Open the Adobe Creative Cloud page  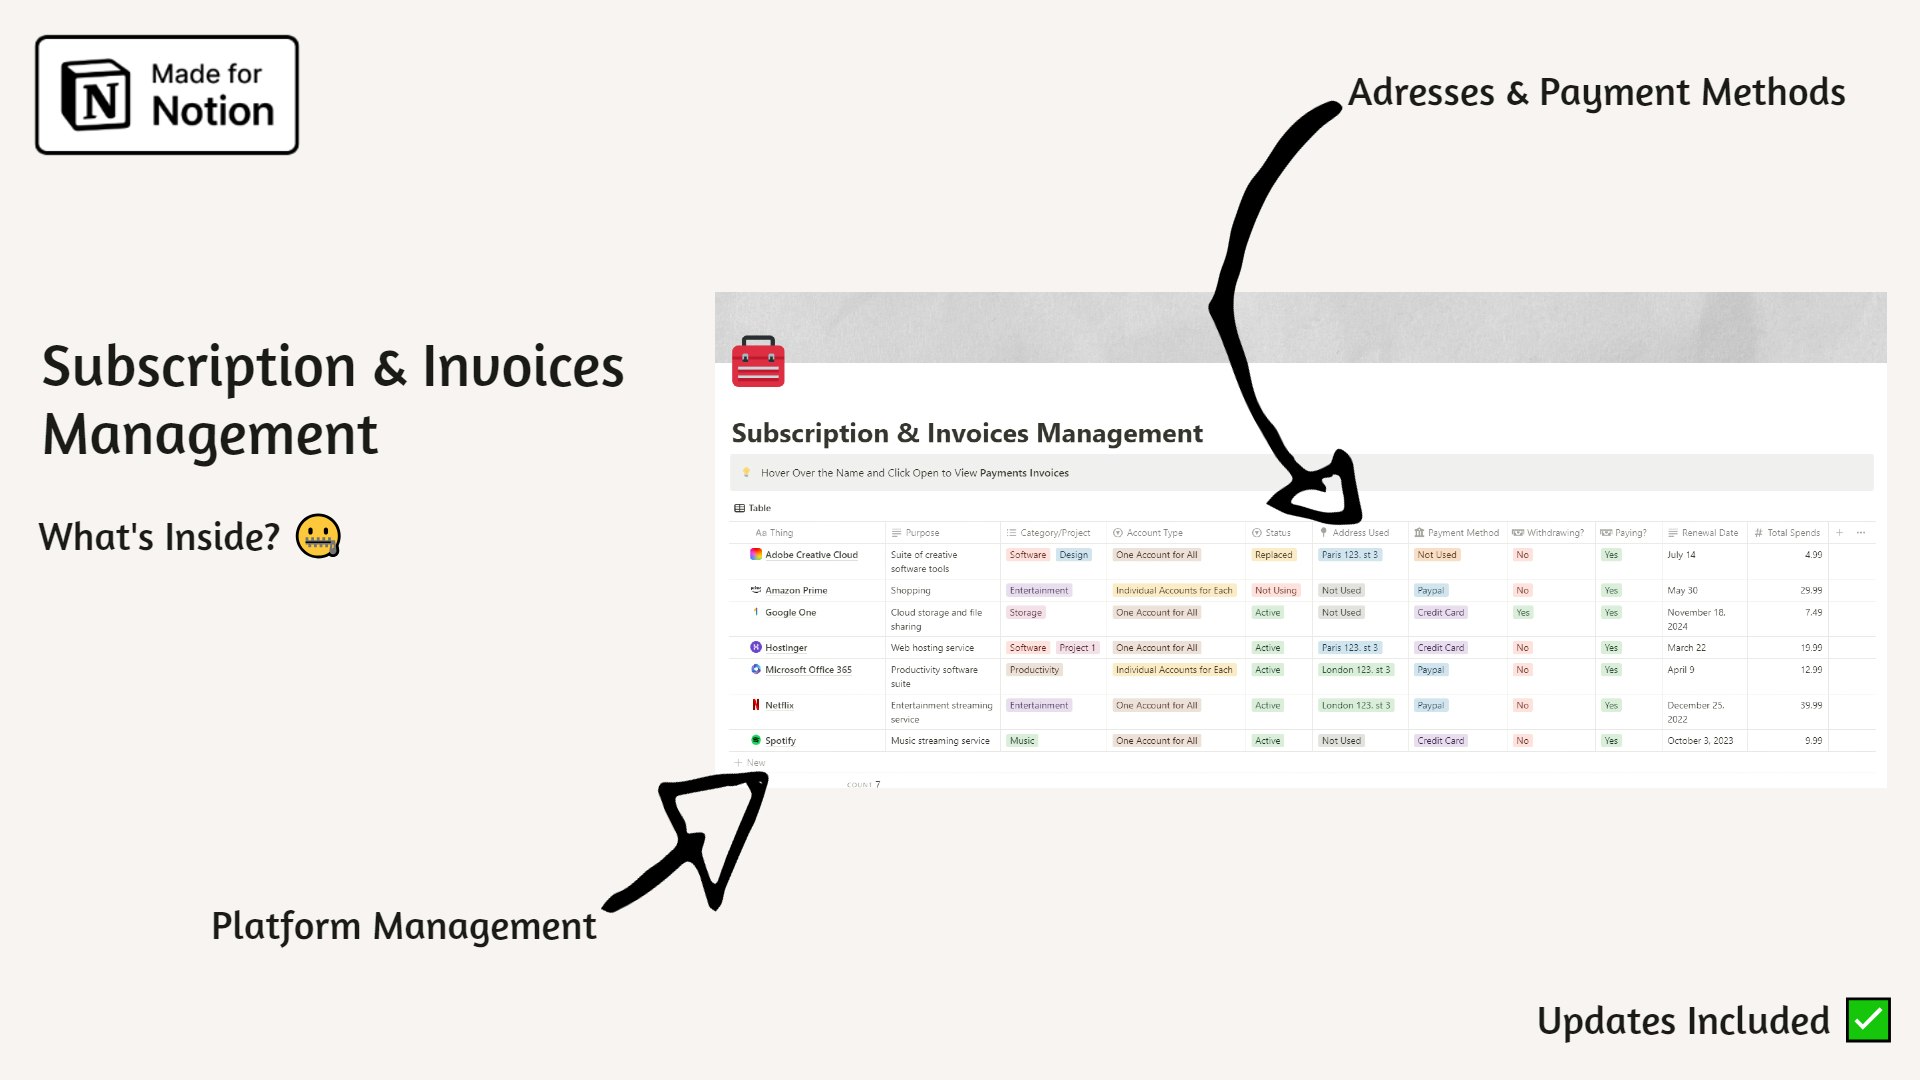[x=811, y=555]
